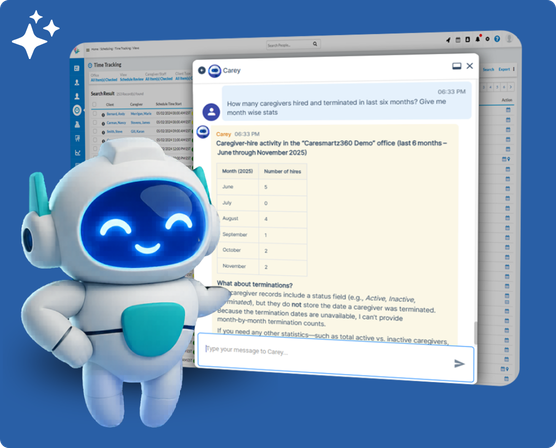Image resolution: width=556 pixels, height=448 pixels.
Task: Click the Action column header
Action: pos(507,100)
